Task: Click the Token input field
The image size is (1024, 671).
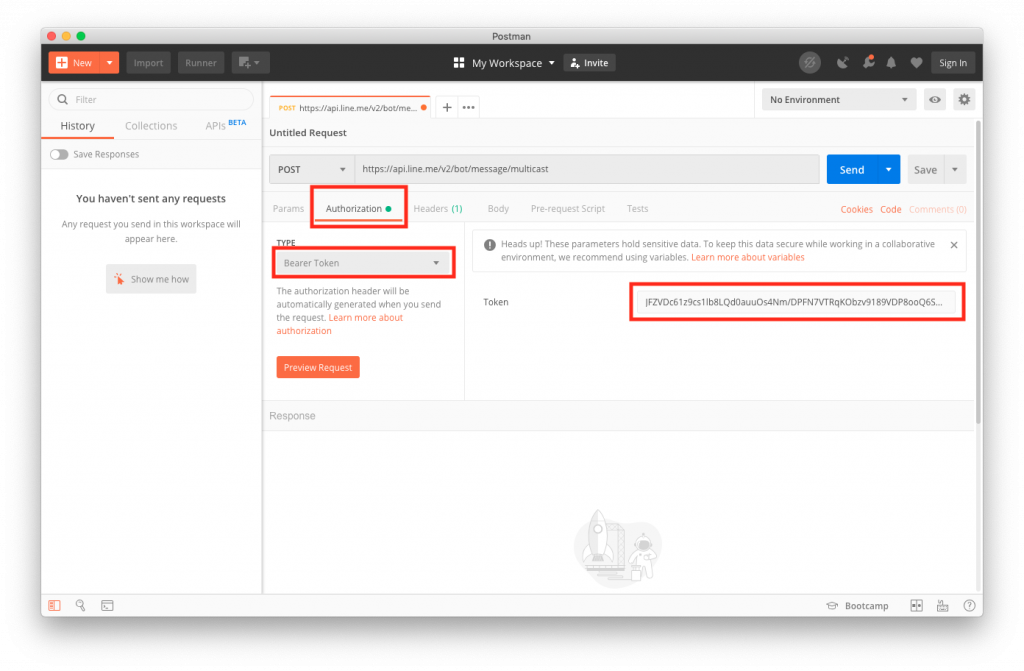Action: 796,302
